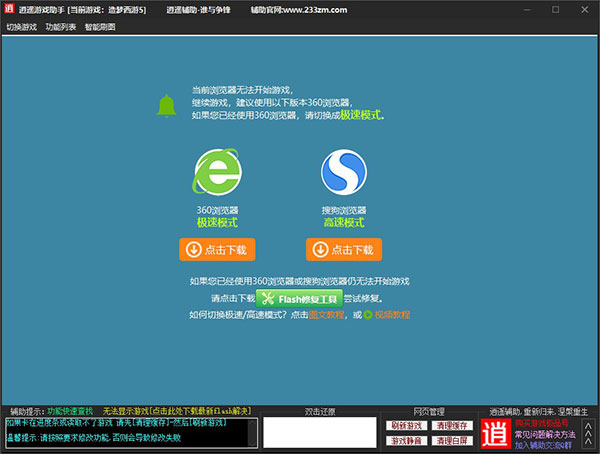600x454 pixels.
Task: Click the white 双击还原 box
Action: 316,432
